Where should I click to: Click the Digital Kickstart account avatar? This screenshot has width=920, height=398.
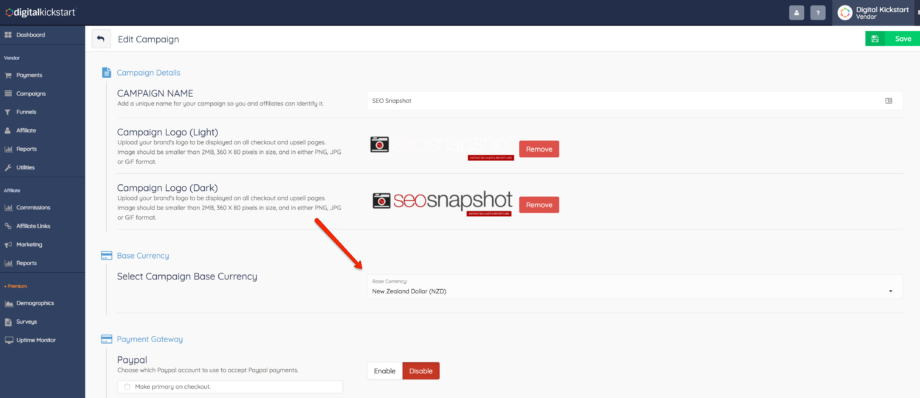tap(845, 12)
